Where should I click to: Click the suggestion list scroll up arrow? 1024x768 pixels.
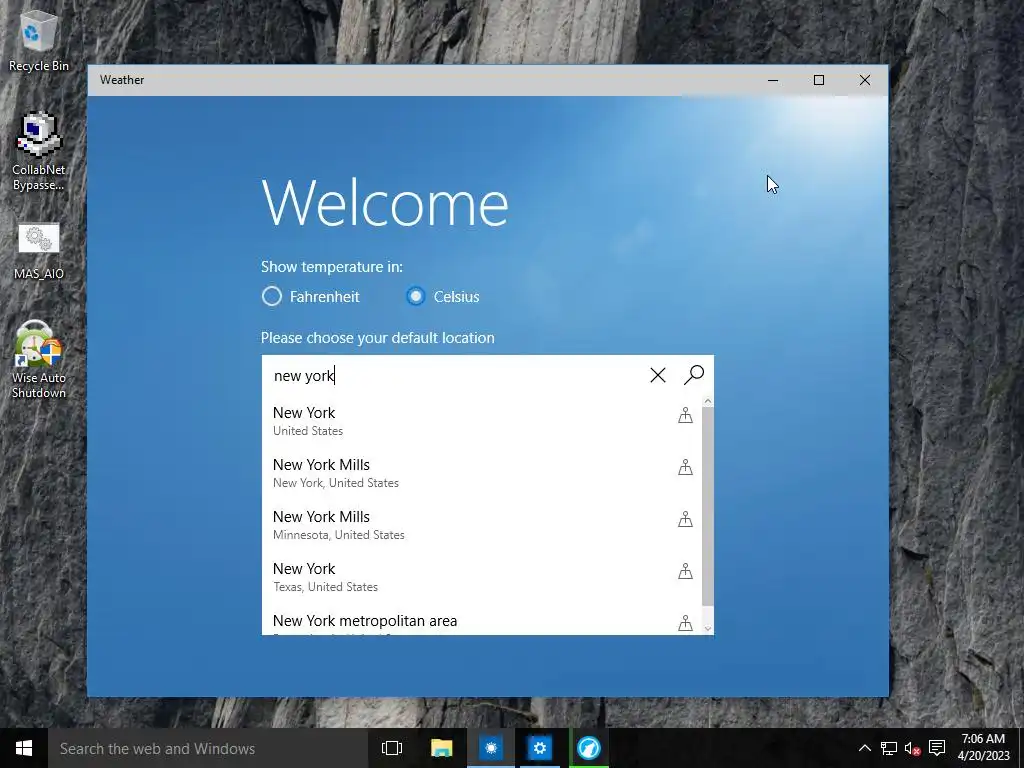(708, 401)
